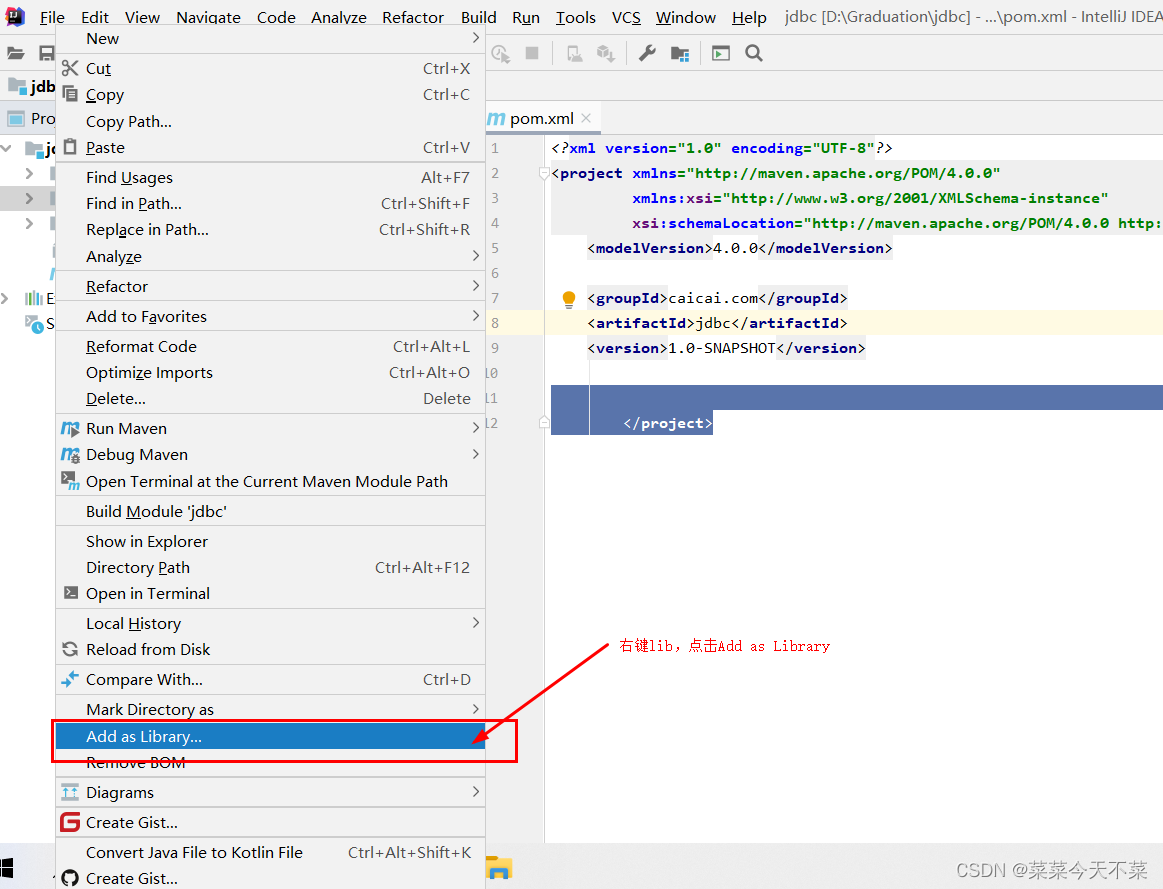Click the Reload from Disk icon
Screen dimensions: 1163x889
coord(70,649)
